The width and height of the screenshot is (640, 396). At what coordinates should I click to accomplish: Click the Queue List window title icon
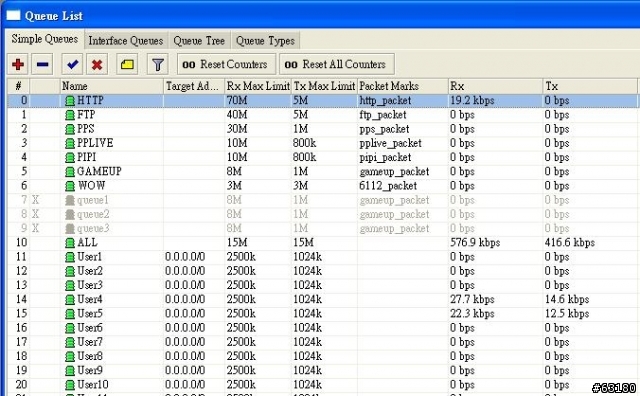[13, 16]
